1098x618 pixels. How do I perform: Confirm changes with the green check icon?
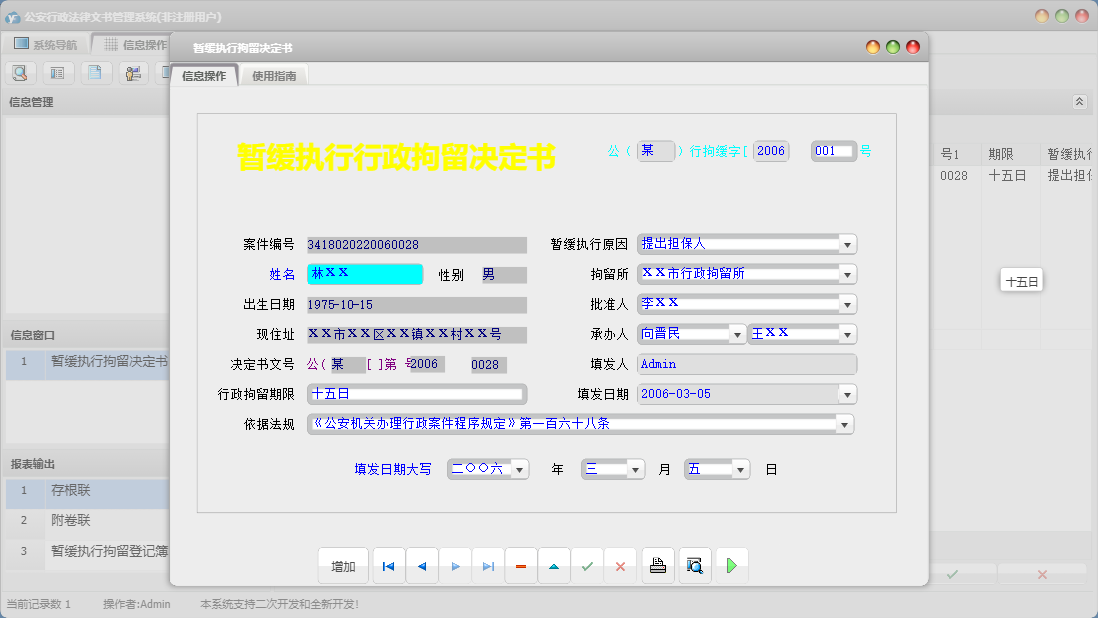587,565
